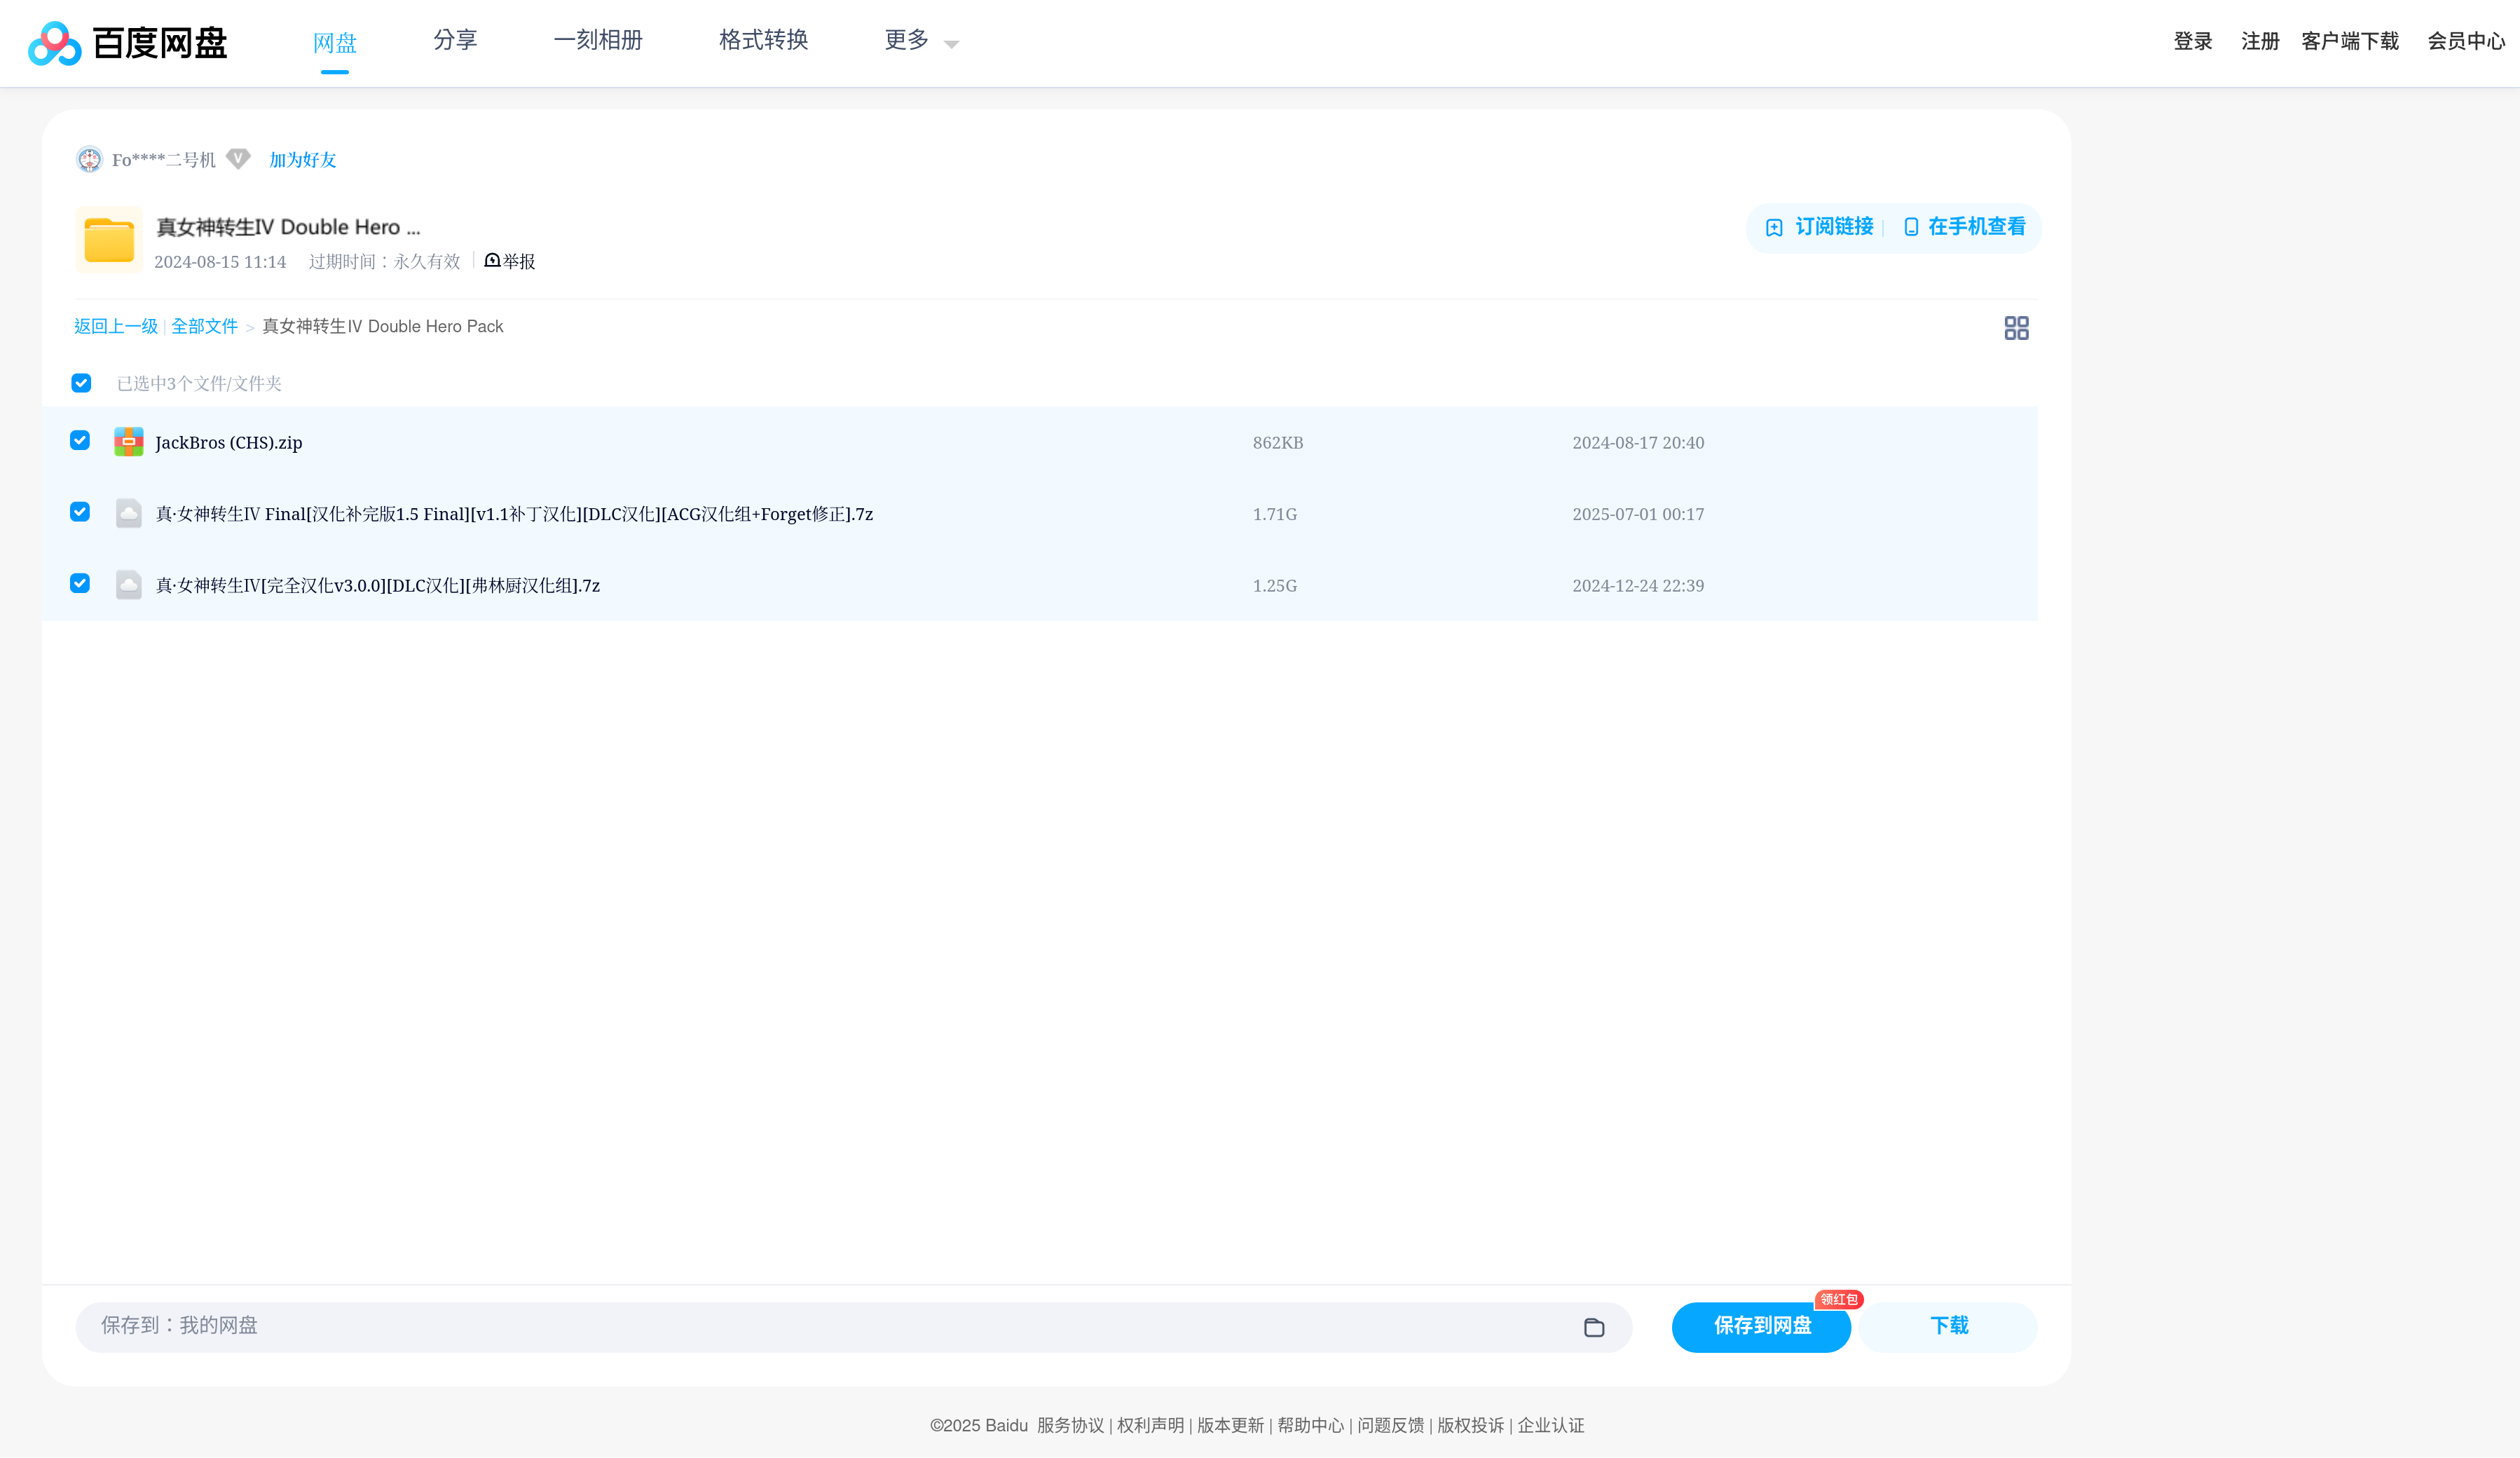Click the 保存到：我的网盘 path field
This screenshot has width=2520, height=1458.
(853, 1327)
